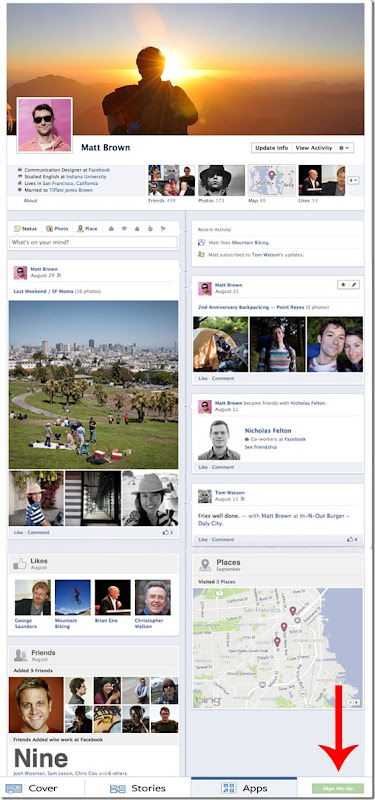Click the home living event icon
375x800 pixels.
click(x=137, y=229)
